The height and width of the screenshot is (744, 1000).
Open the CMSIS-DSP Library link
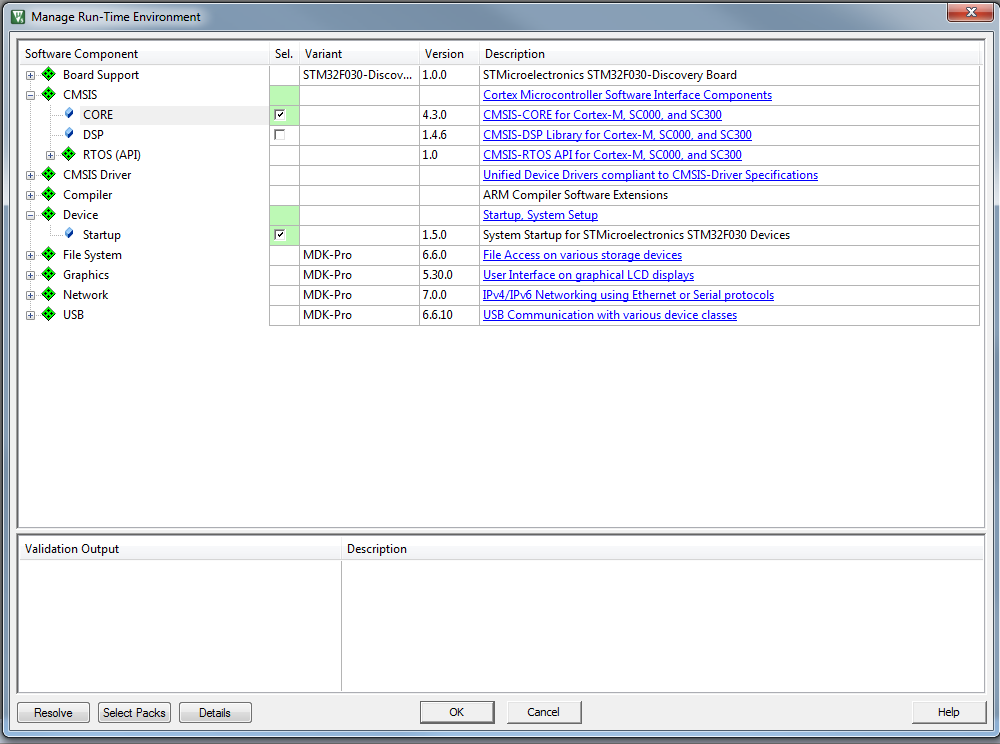(617, 135)
